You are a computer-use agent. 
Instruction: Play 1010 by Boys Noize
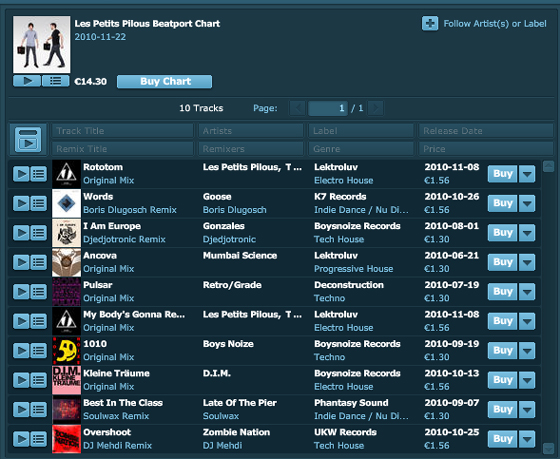(x=21, y=351)
